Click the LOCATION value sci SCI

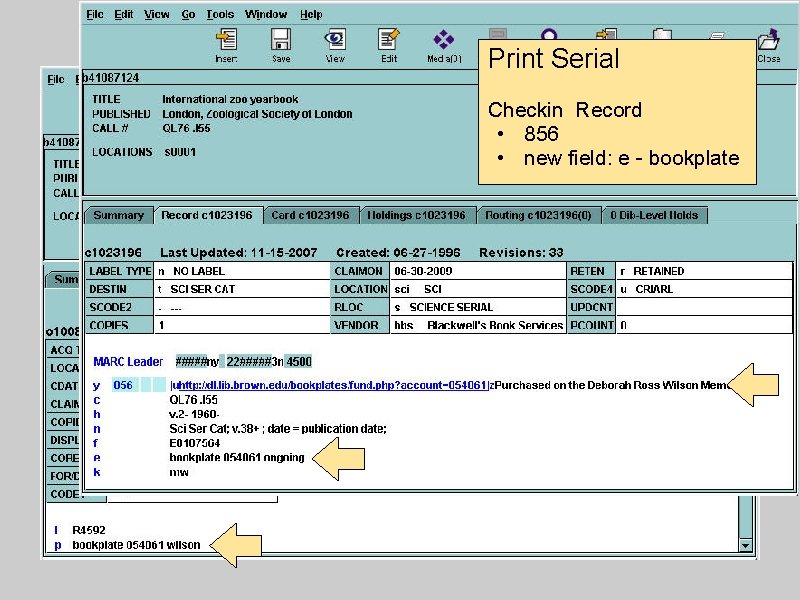click(x=478, y=289)
